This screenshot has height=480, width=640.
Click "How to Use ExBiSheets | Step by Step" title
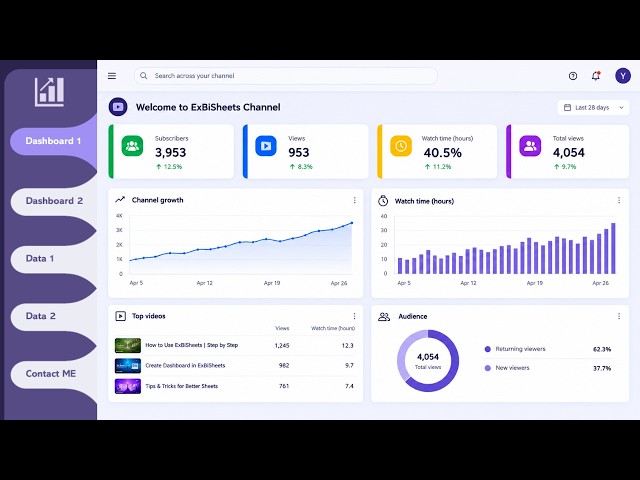(x=192, y=345)
